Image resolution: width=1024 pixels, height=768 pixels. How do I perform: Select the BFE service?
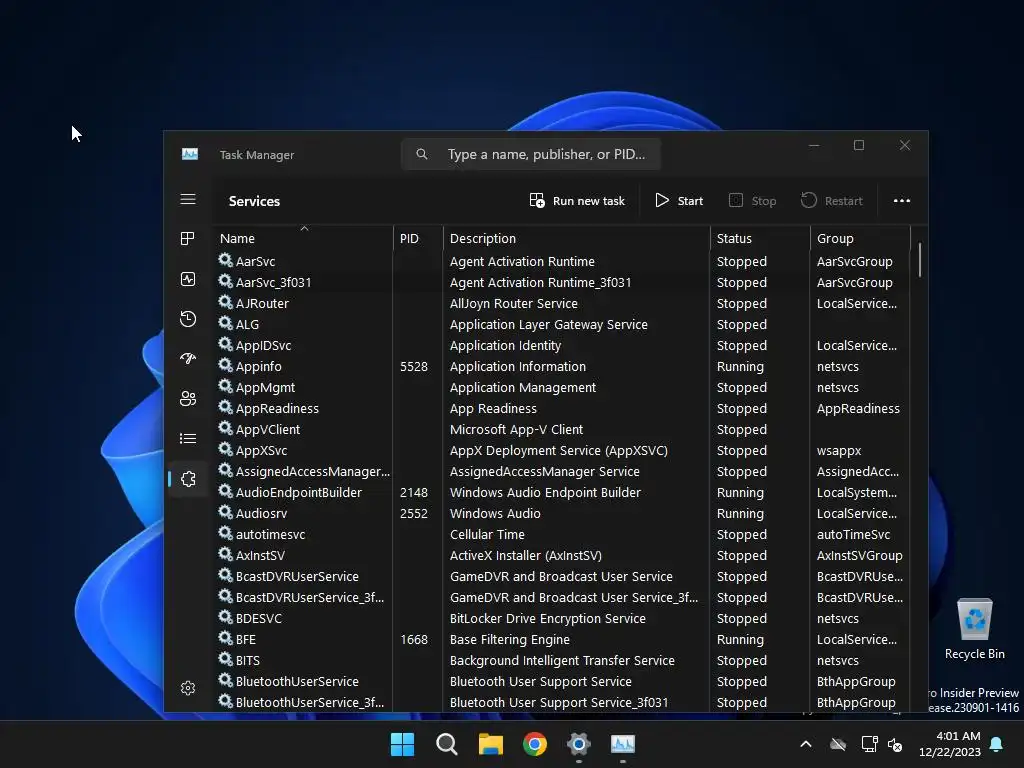246,639
